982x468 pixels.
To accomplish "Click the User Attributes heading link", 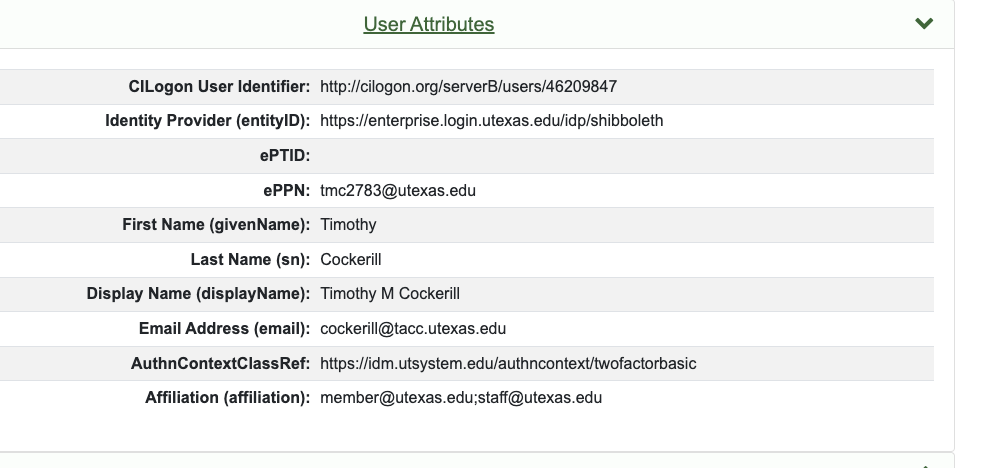I will pyautogui.click(x=428, y=24).
